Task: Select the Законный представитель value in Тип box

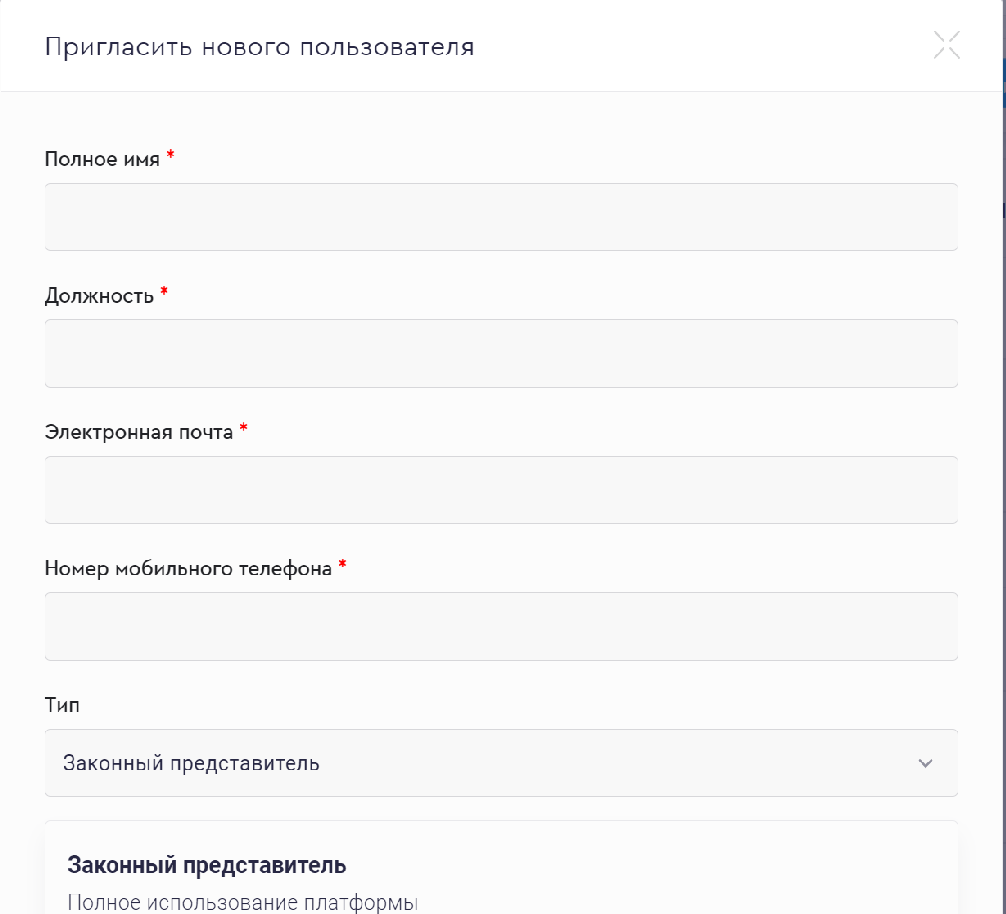Action: [x=191, y=764]
